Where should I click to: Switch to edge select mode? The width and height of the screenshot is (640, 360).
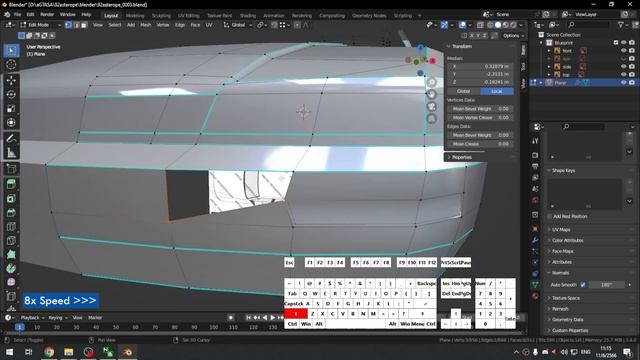pyautogui.click(x=76, y=25)
